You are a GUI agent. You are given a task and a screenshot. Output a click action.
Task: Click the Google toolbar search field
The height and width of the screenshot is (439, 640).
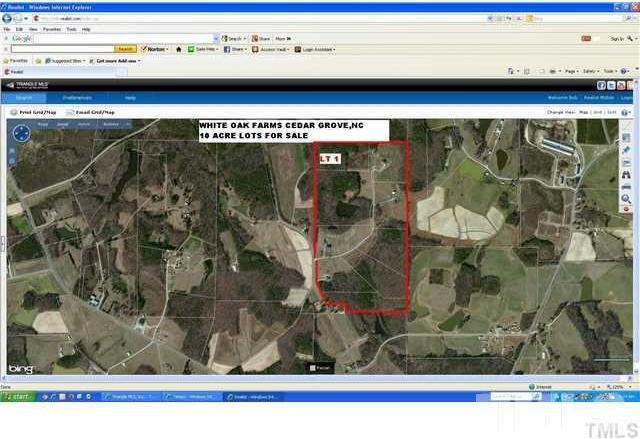click(x=124, y=38)
